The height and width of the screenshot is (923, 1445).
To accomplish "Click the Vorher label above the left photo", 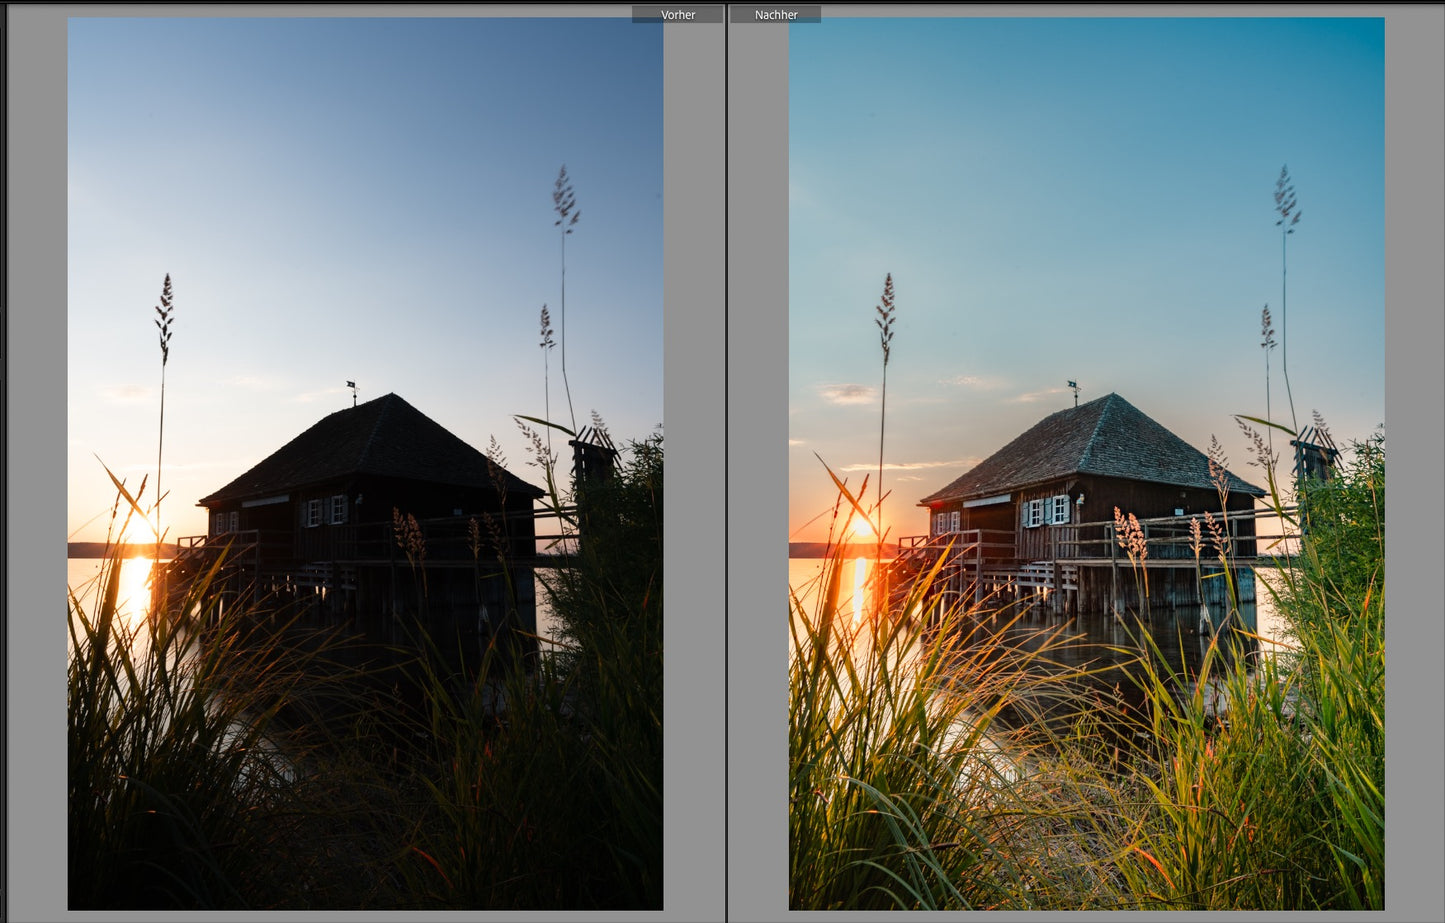I will pyautogui.click(x=677, y=14).
